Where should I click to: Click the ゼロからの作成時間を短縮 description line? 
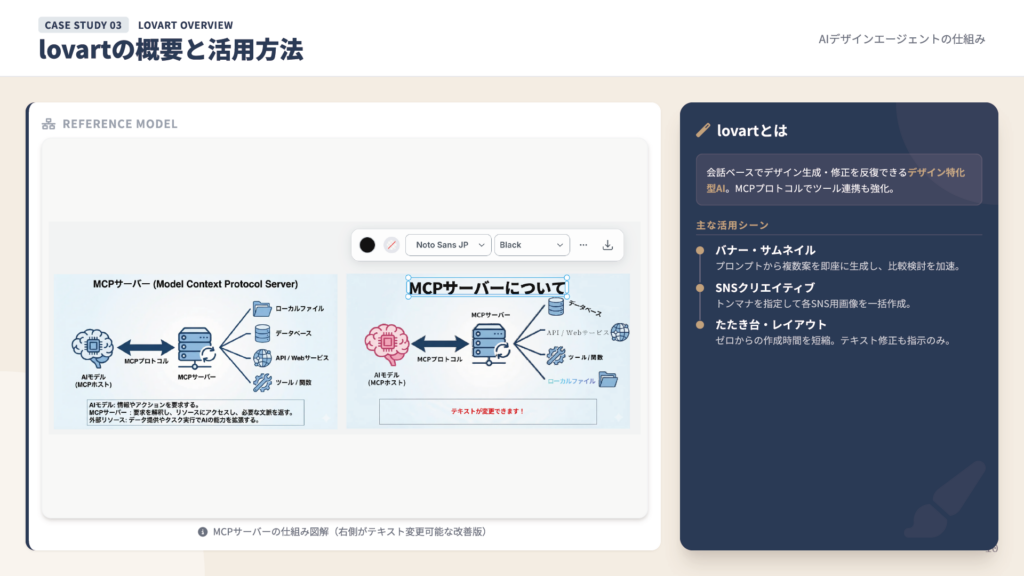[x=833, y=341]
